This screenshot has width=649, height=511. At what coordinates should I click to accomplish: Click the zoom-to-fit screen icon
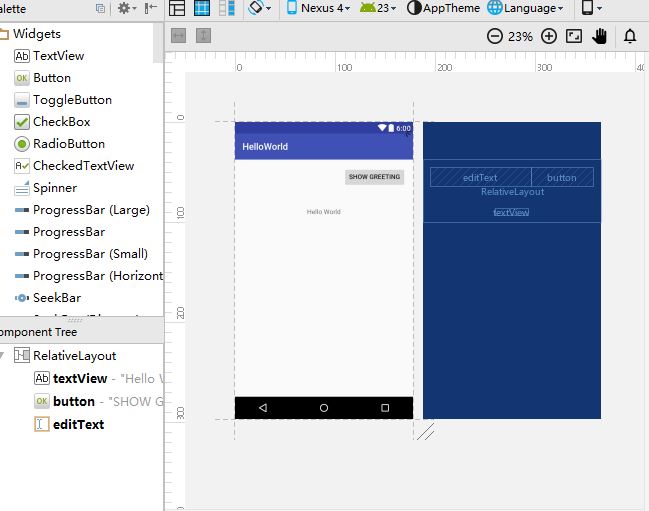click(x=574, y=36)
